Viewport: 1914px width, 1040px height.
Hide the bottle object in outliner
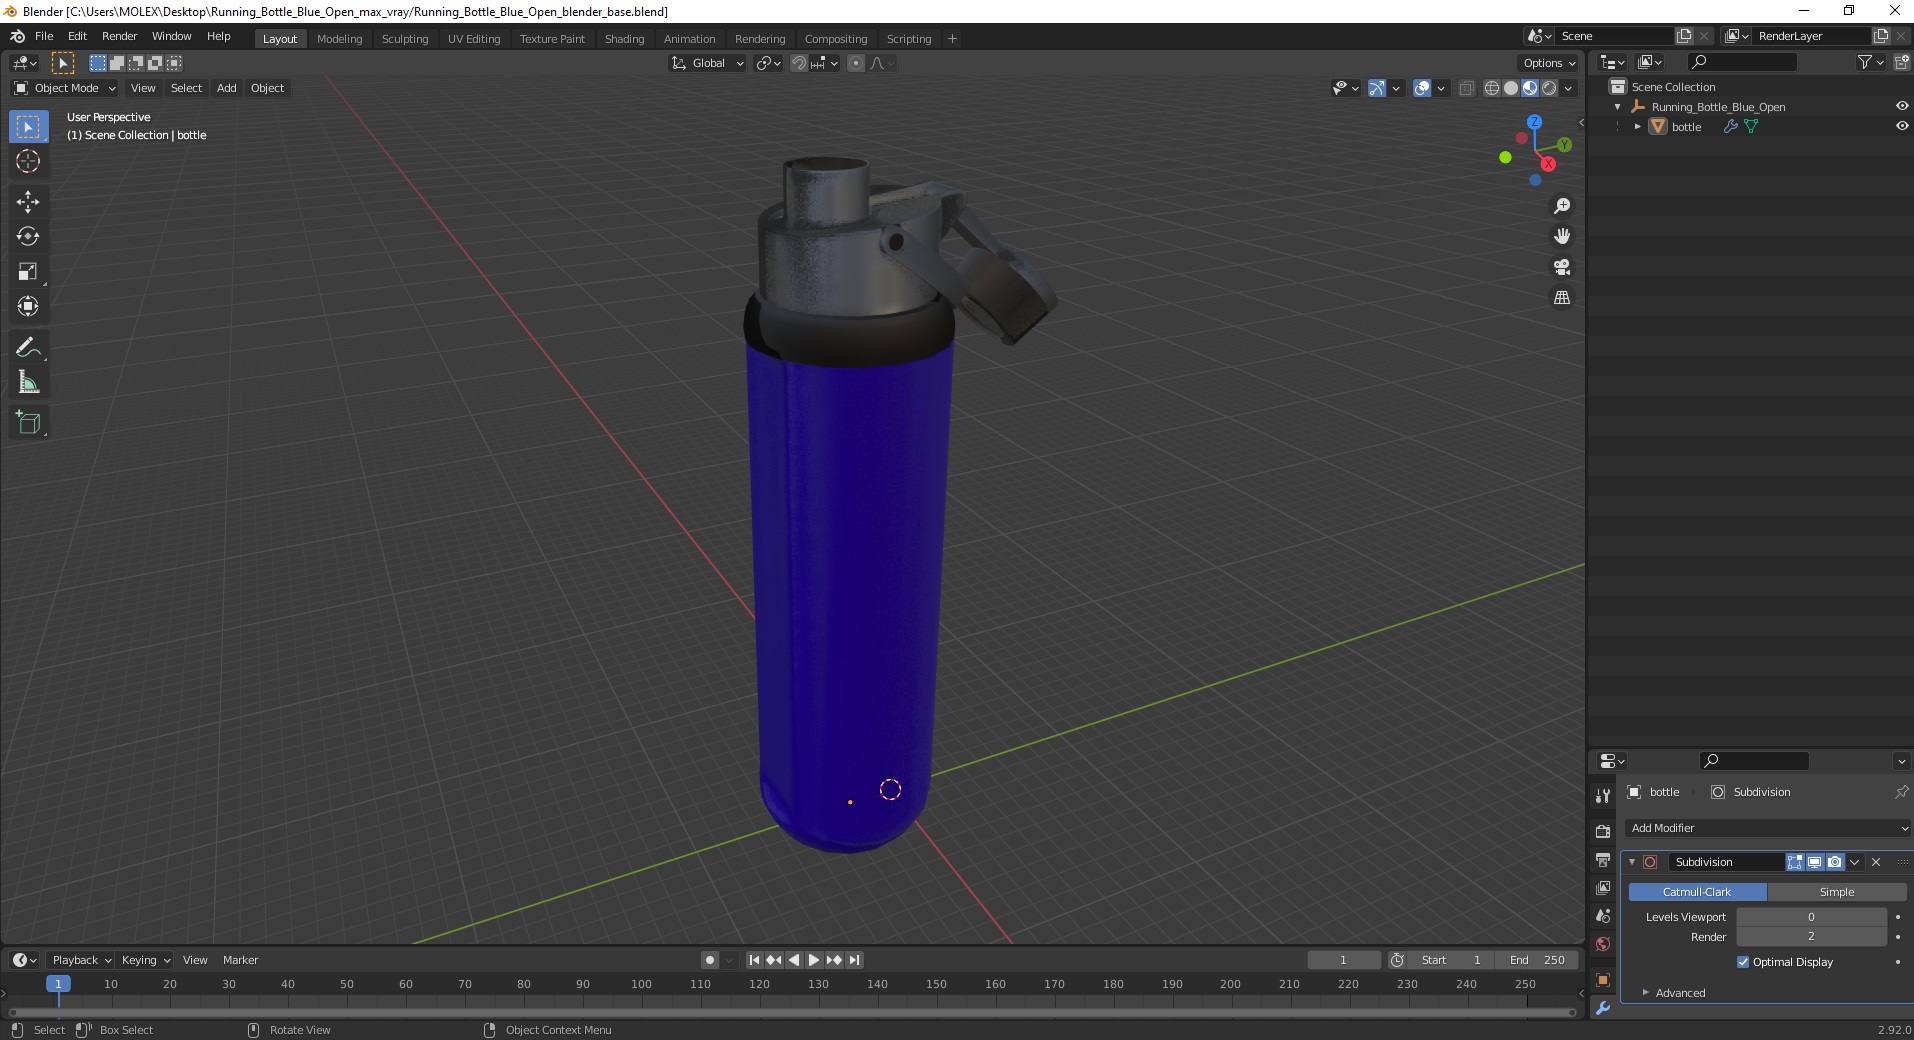tap(1902, 126)
